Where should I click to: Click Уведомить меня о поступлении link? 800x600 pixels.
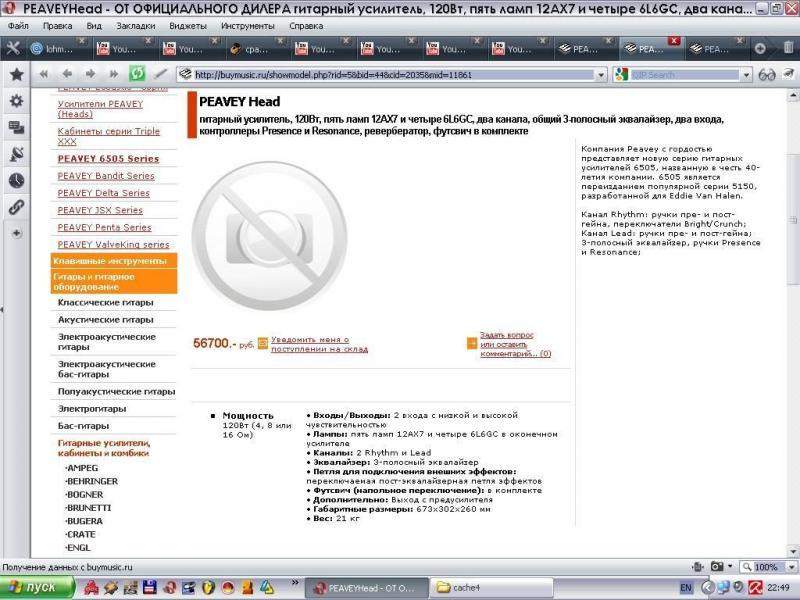pyautogui.click(x=319, y=344)
